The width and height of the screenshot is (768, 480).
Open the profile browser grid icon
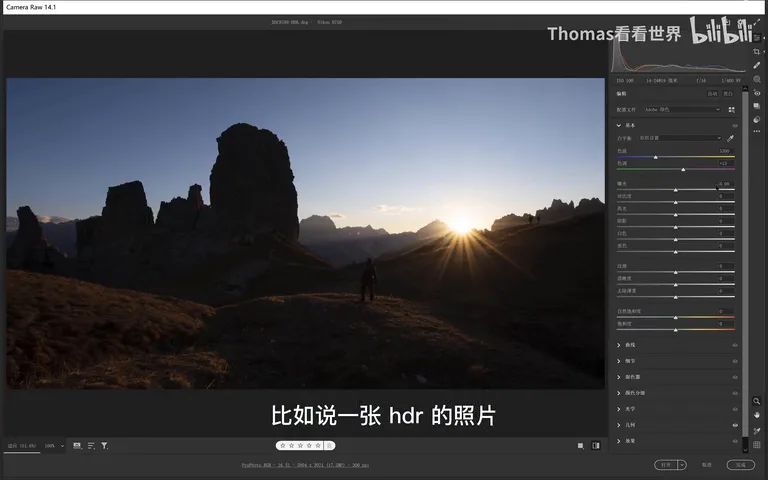pos(732,110)
